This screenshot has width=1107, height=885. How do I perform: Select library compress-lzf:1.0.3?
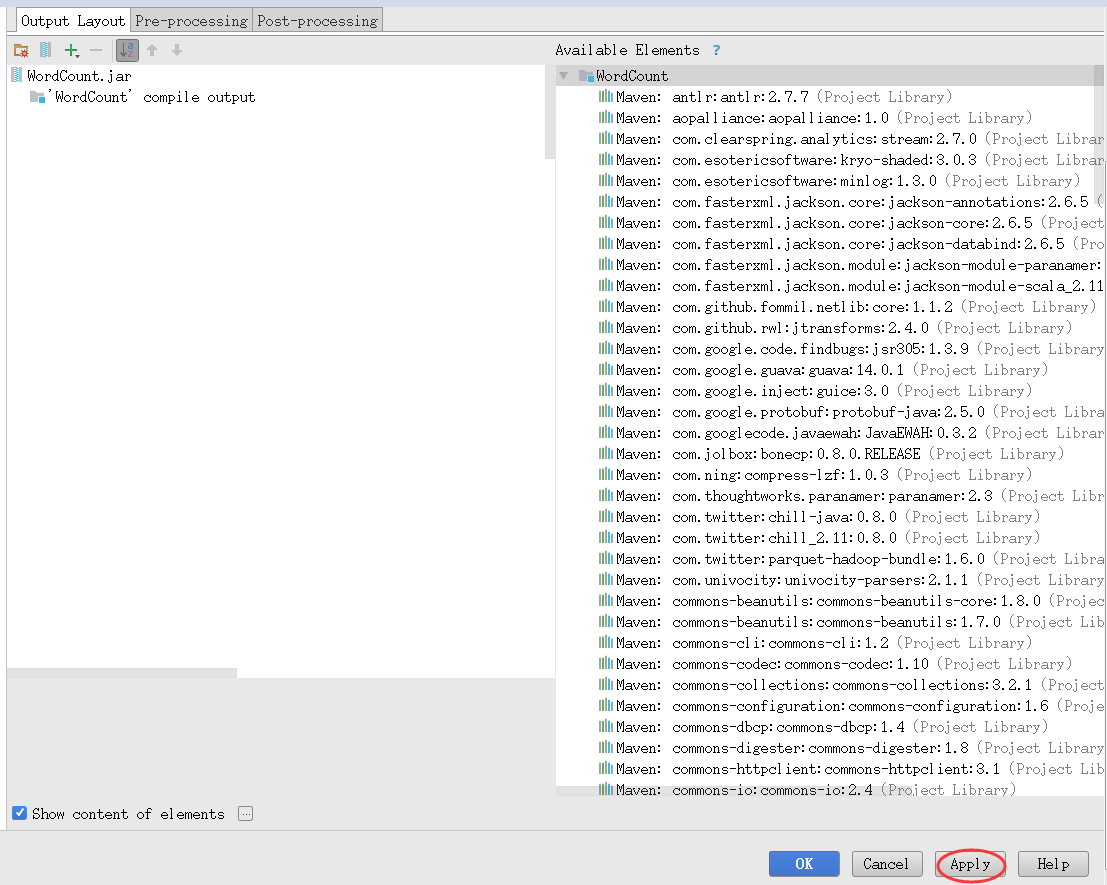point(815,475)
